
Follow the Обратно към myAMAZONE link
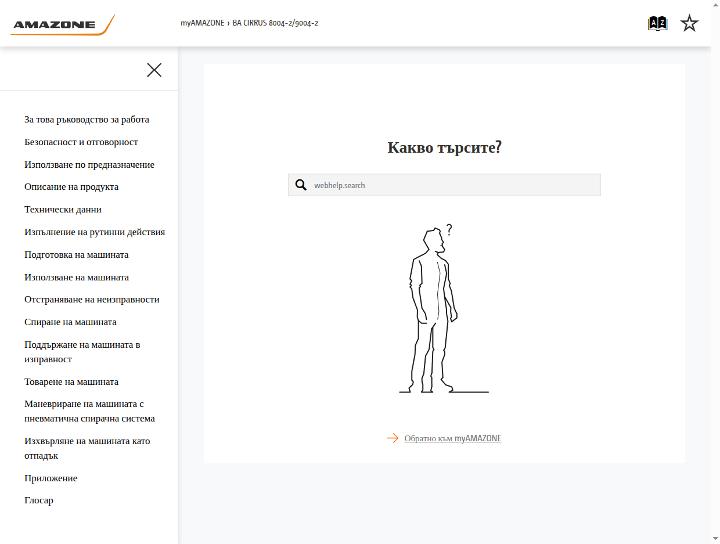point(452,438)
